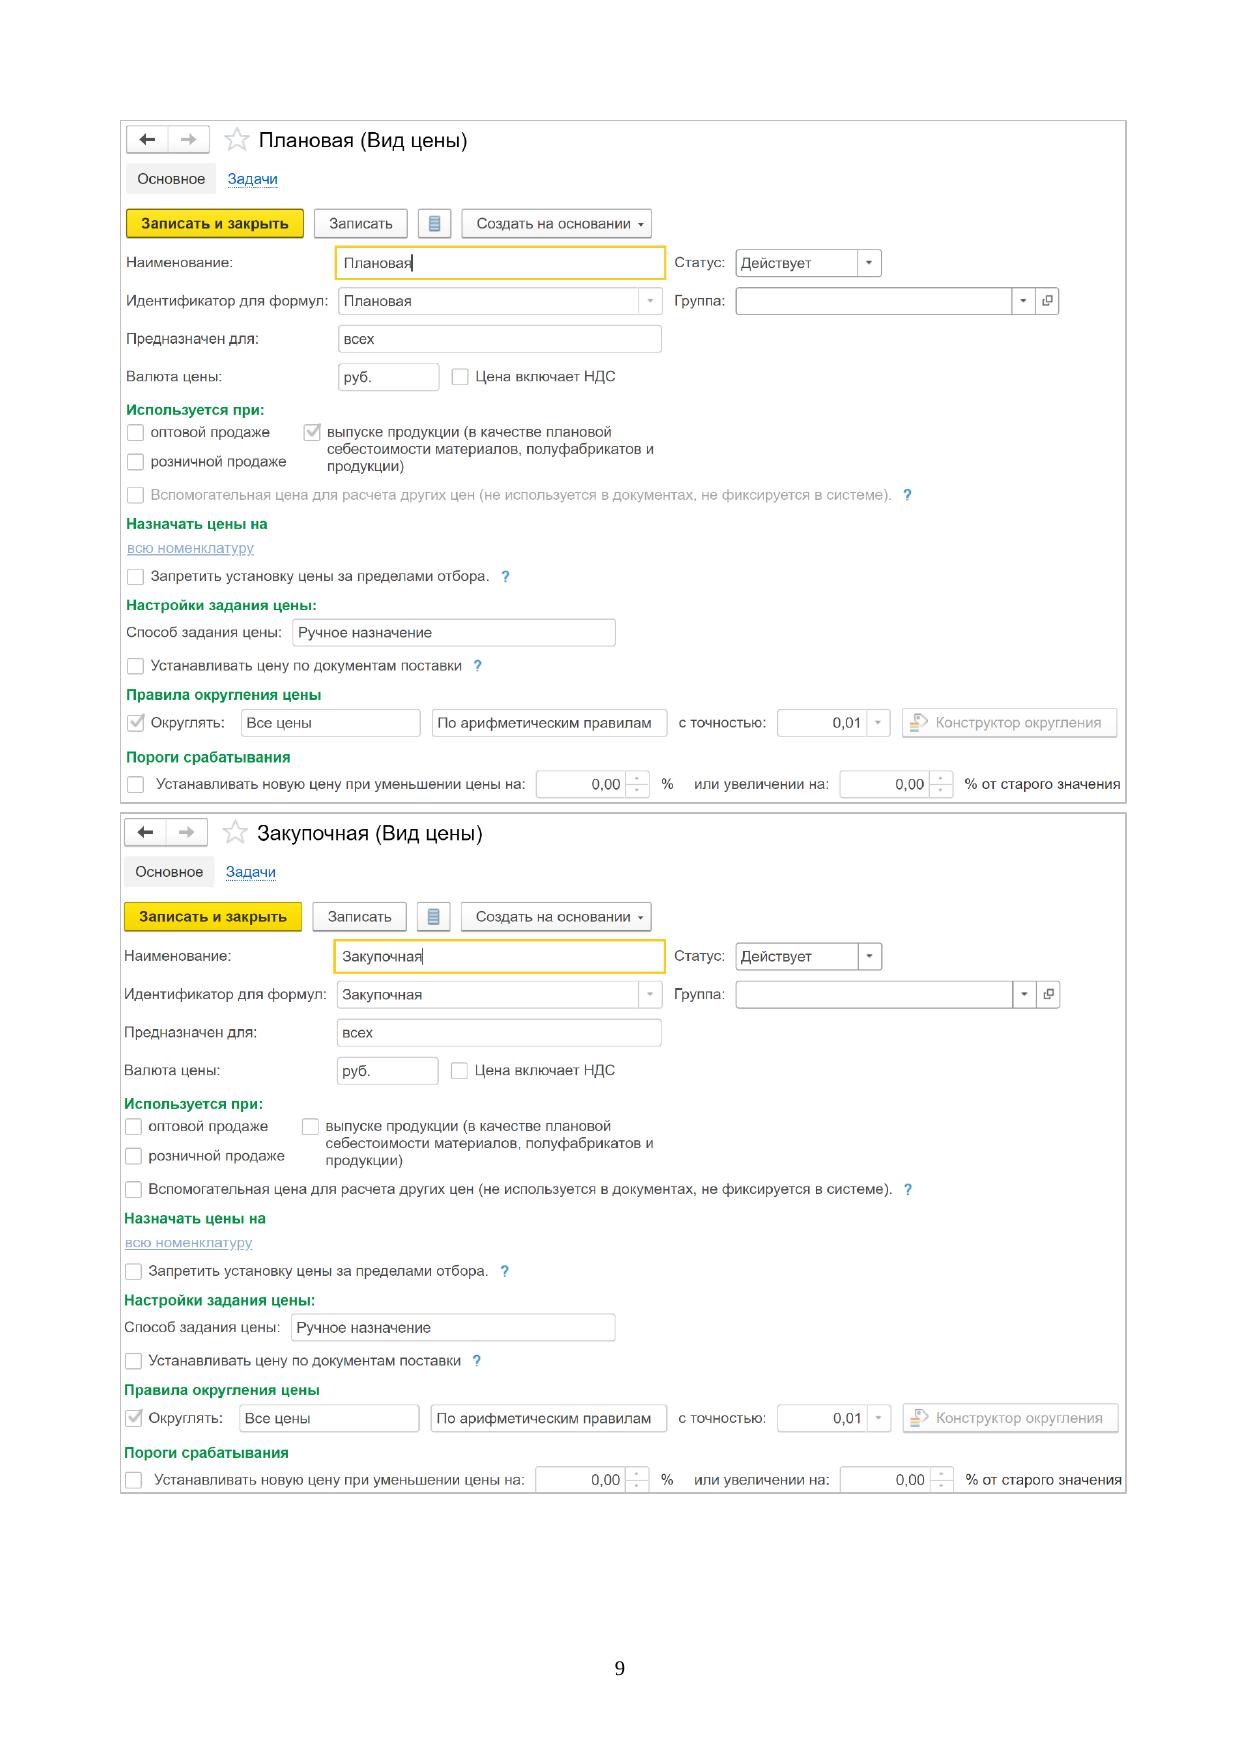Select Основное tab in Плановая window
This screenshot has height=1754, width=1241.
(x=171, y=179)
